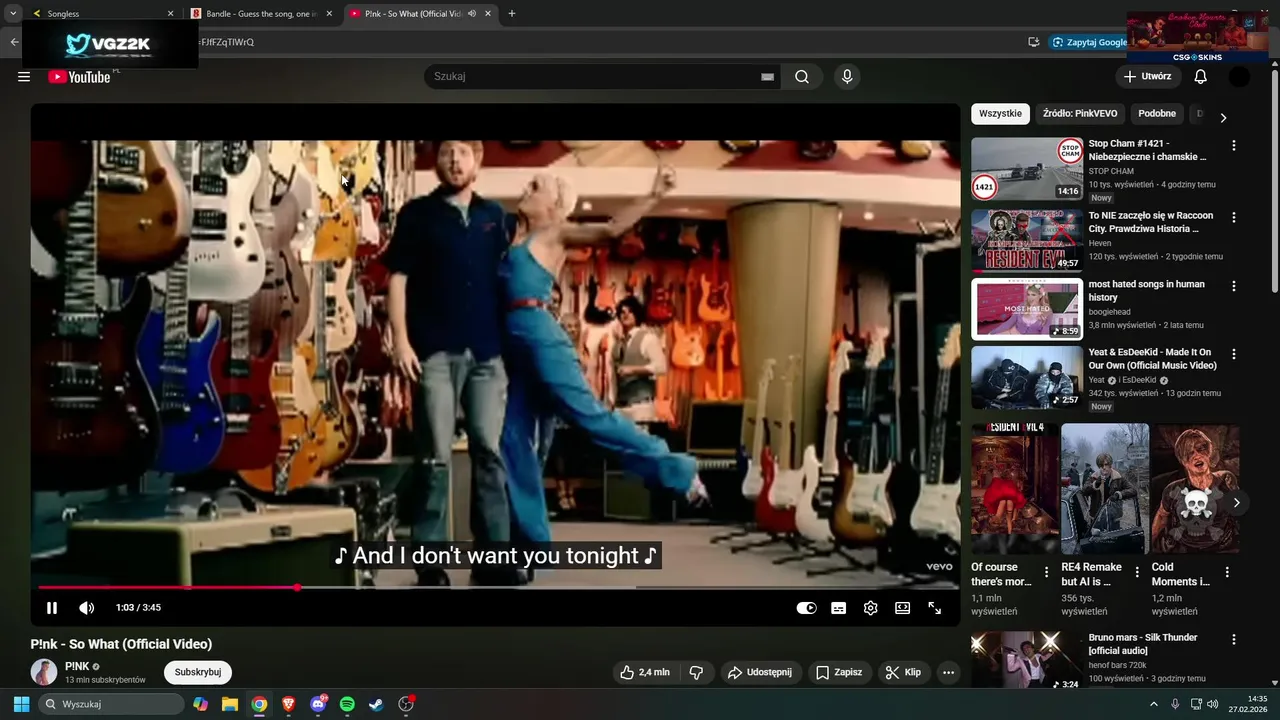The width and height of the screenshot is (1280, 720).
Task: Click the Udostępnij share button
Action: pos(759,672)
